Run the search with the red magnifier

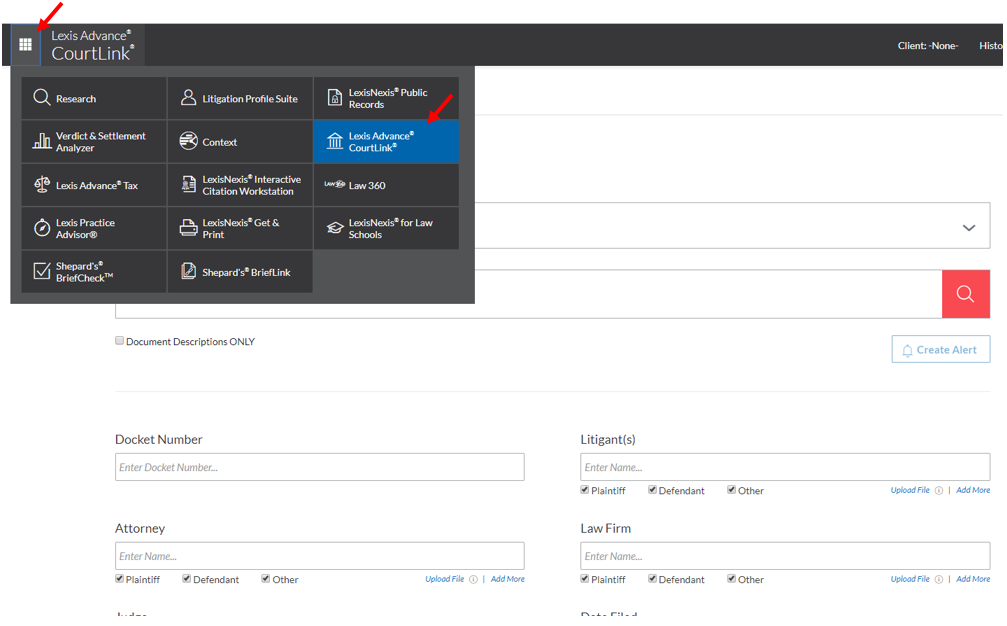click(x=965, y=293)
